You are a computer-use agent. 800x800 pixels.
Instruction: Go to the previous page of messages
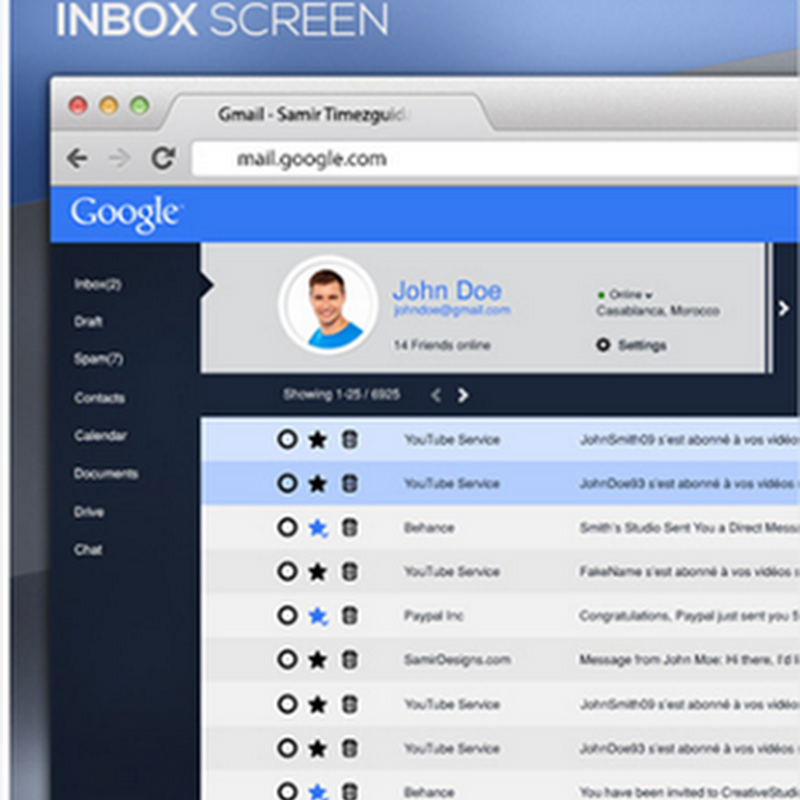tap(436, 395)
